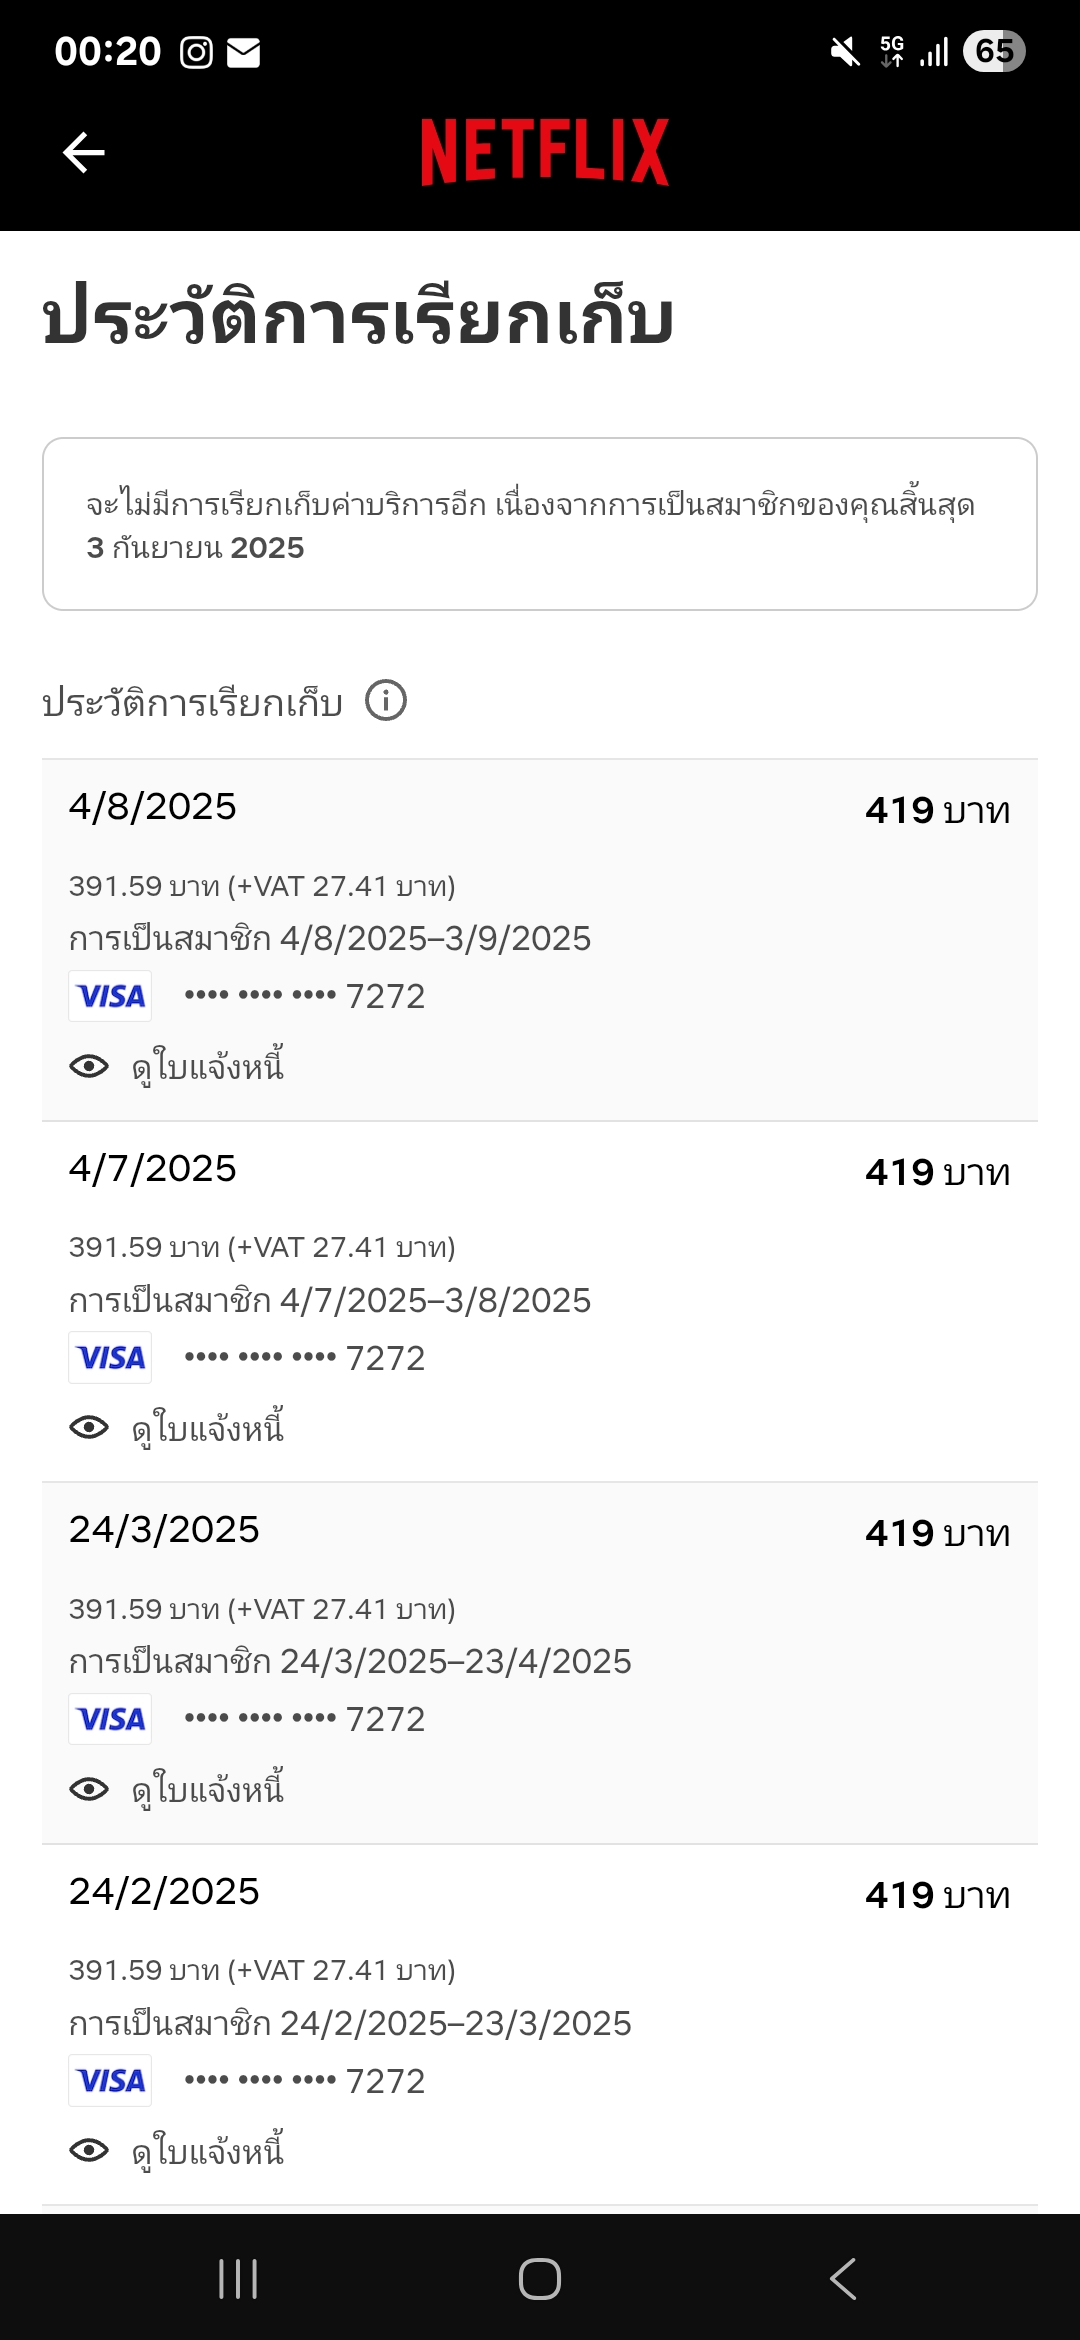The width and height of the screenshot is (1080, 2340).
Task: View invoice link for 4/7/2025 charge
Action: pos(208,1428)
